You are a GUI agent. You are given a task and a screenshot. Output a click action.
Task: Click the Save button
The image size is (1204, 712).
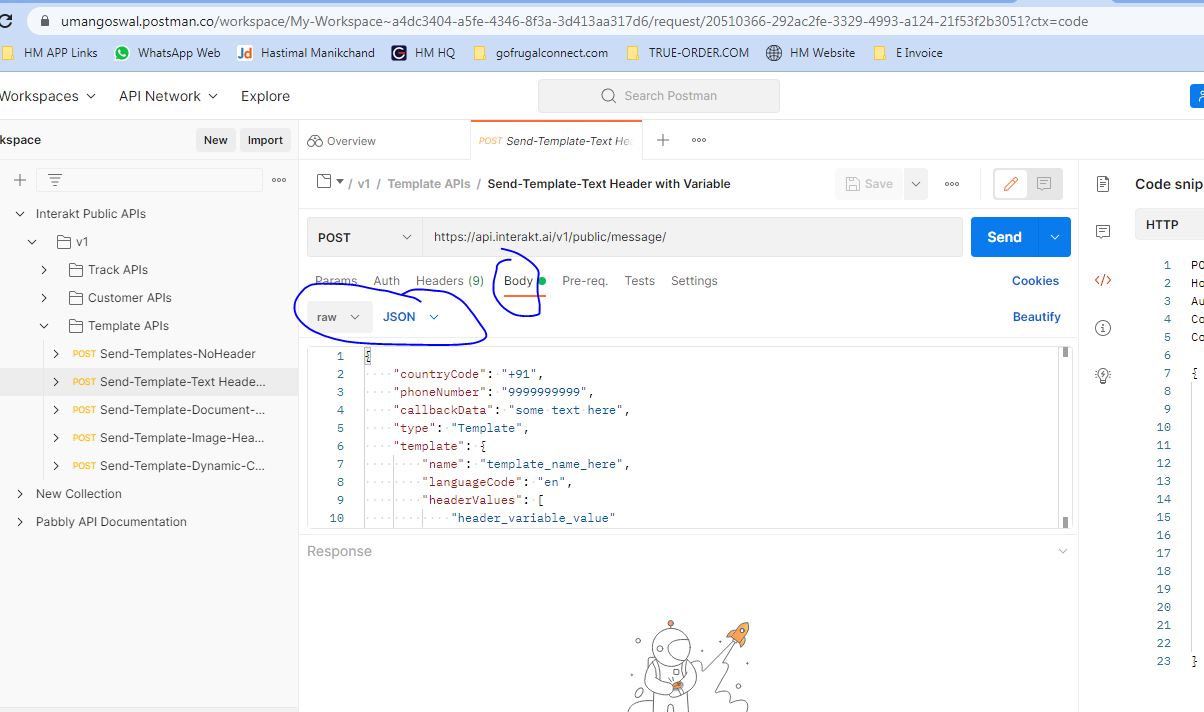coord(869,184)
